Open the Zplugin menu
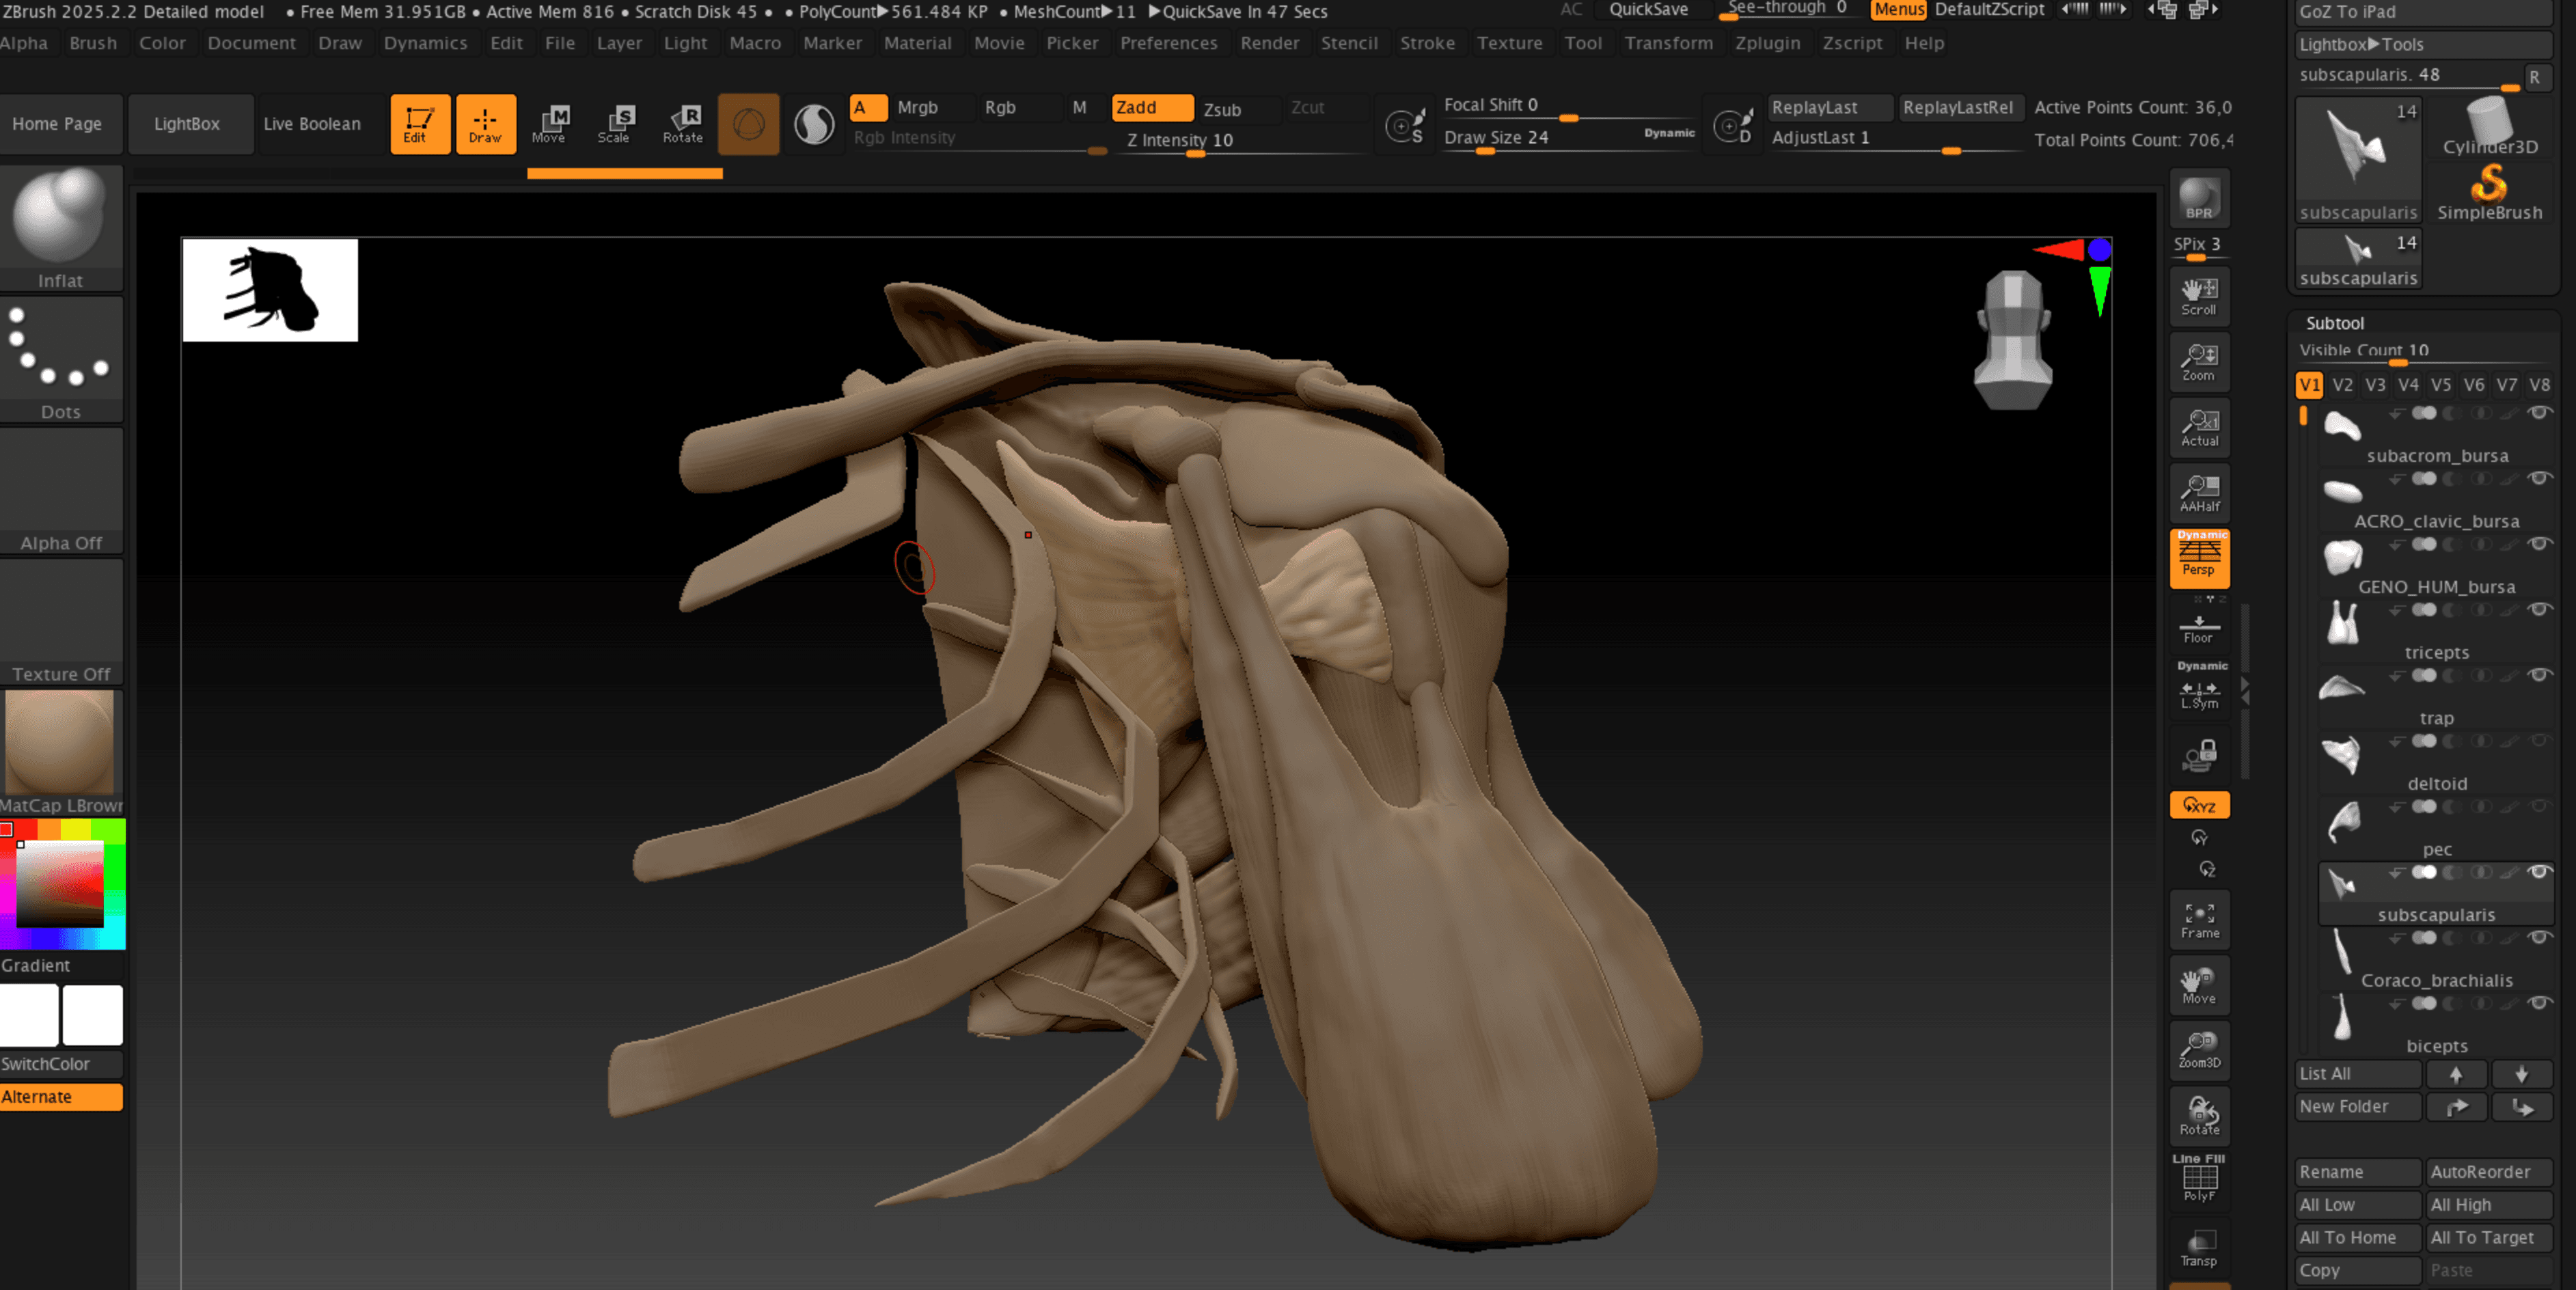This screenshot has height=1290, width=2576. (1766, 43)
